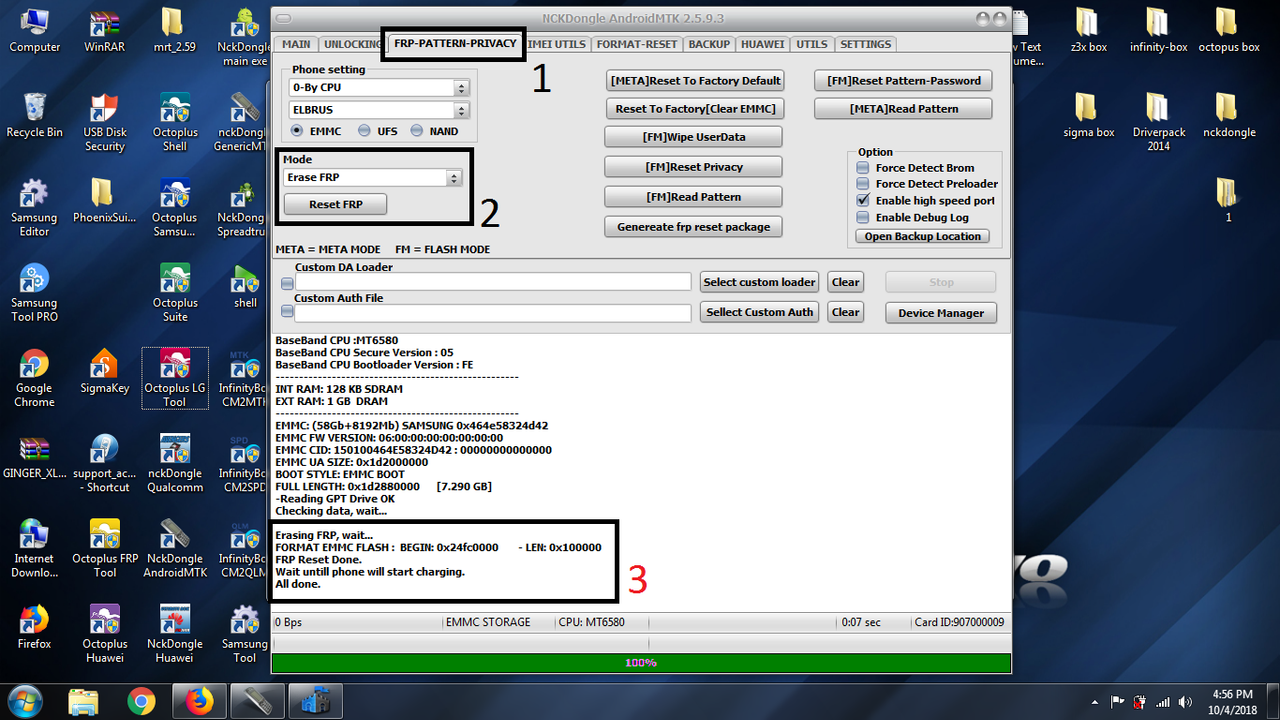Open the infinity-box folder
Viewport: 1280px width, 720px height.
tap(1158, 32)
